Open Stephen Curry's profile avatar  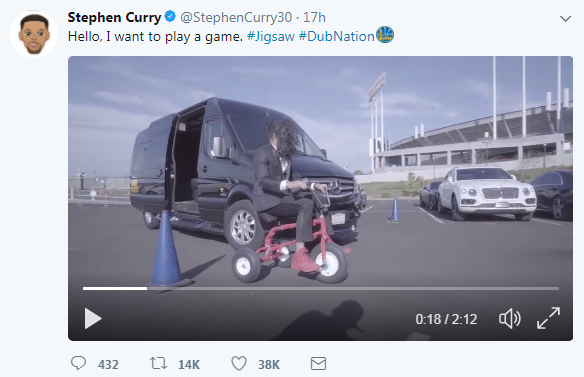point(34,34)
